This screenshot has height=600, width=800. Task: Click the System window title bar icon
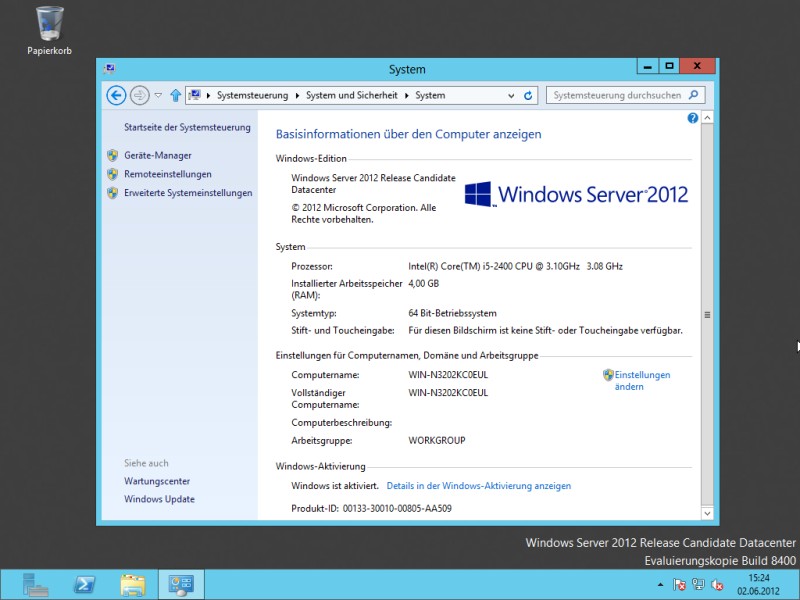(x=109, y=68)
